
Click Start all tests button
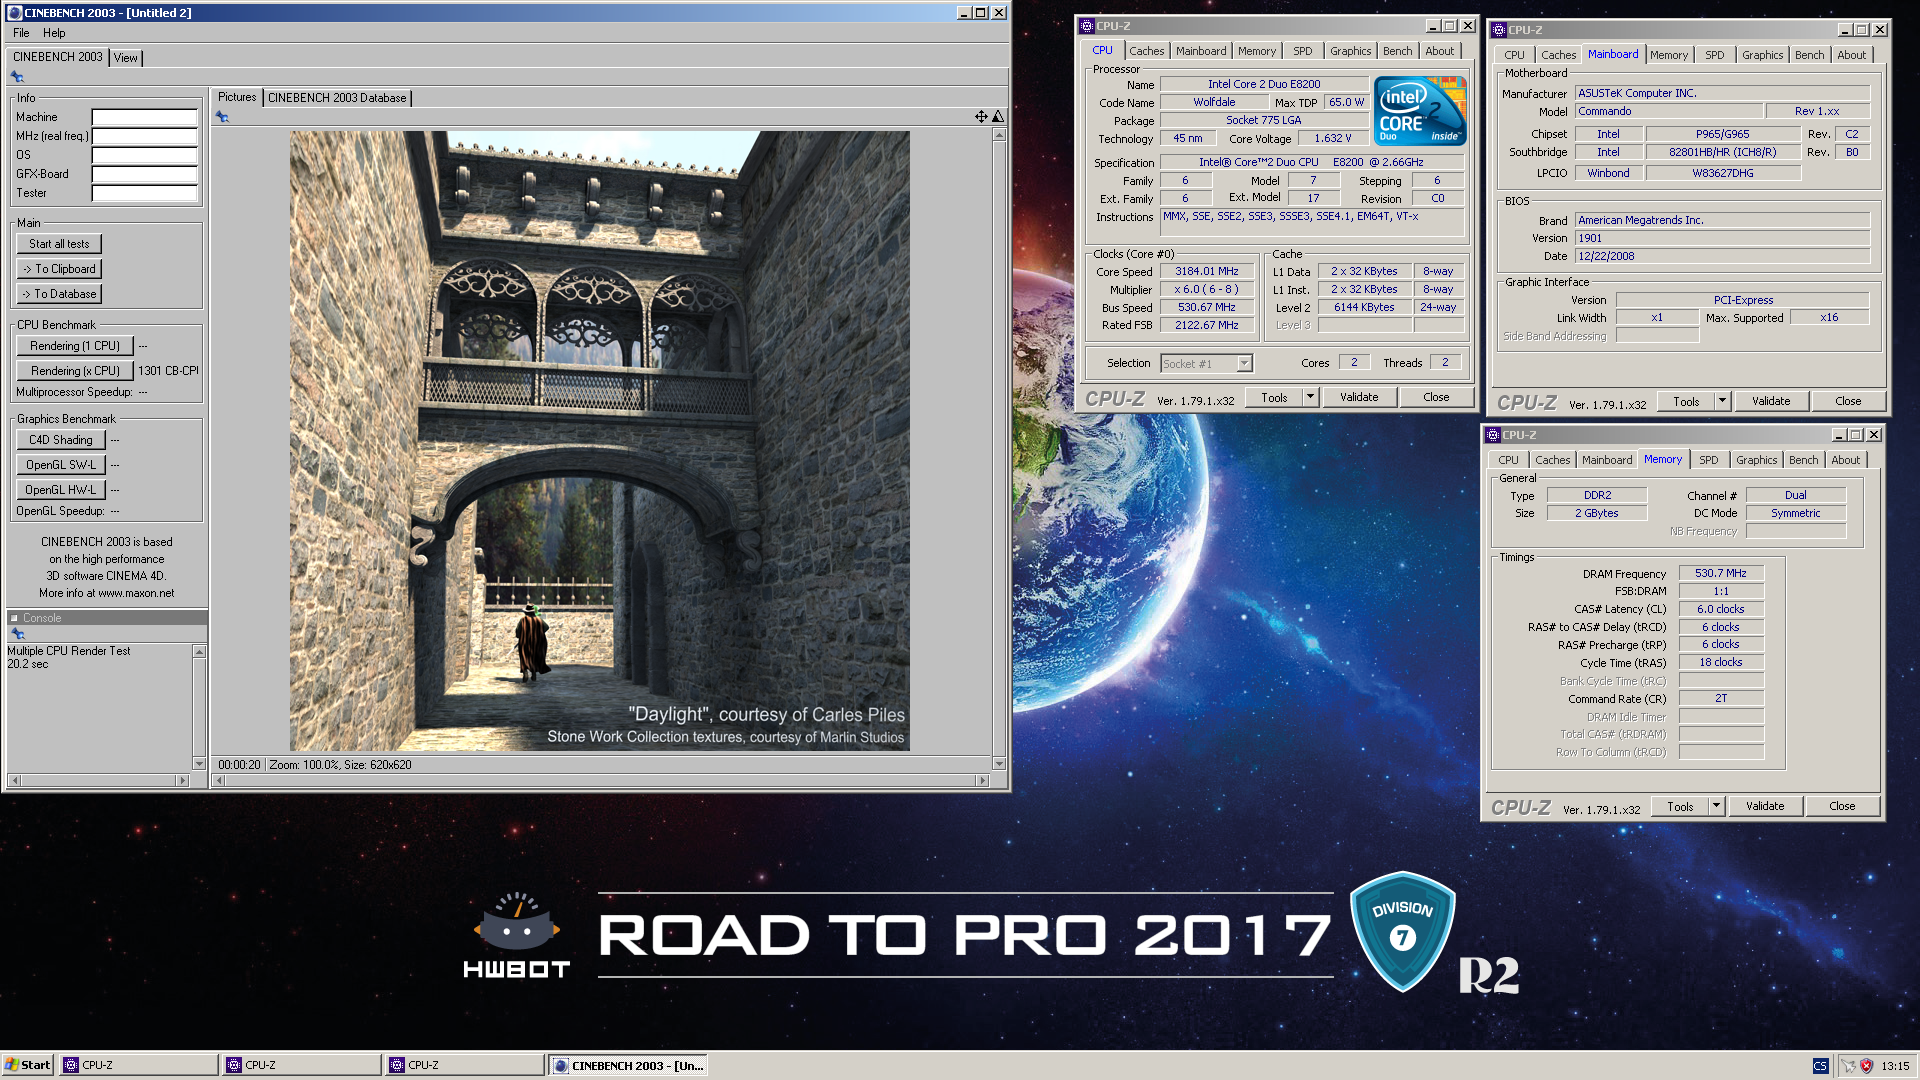59,244
